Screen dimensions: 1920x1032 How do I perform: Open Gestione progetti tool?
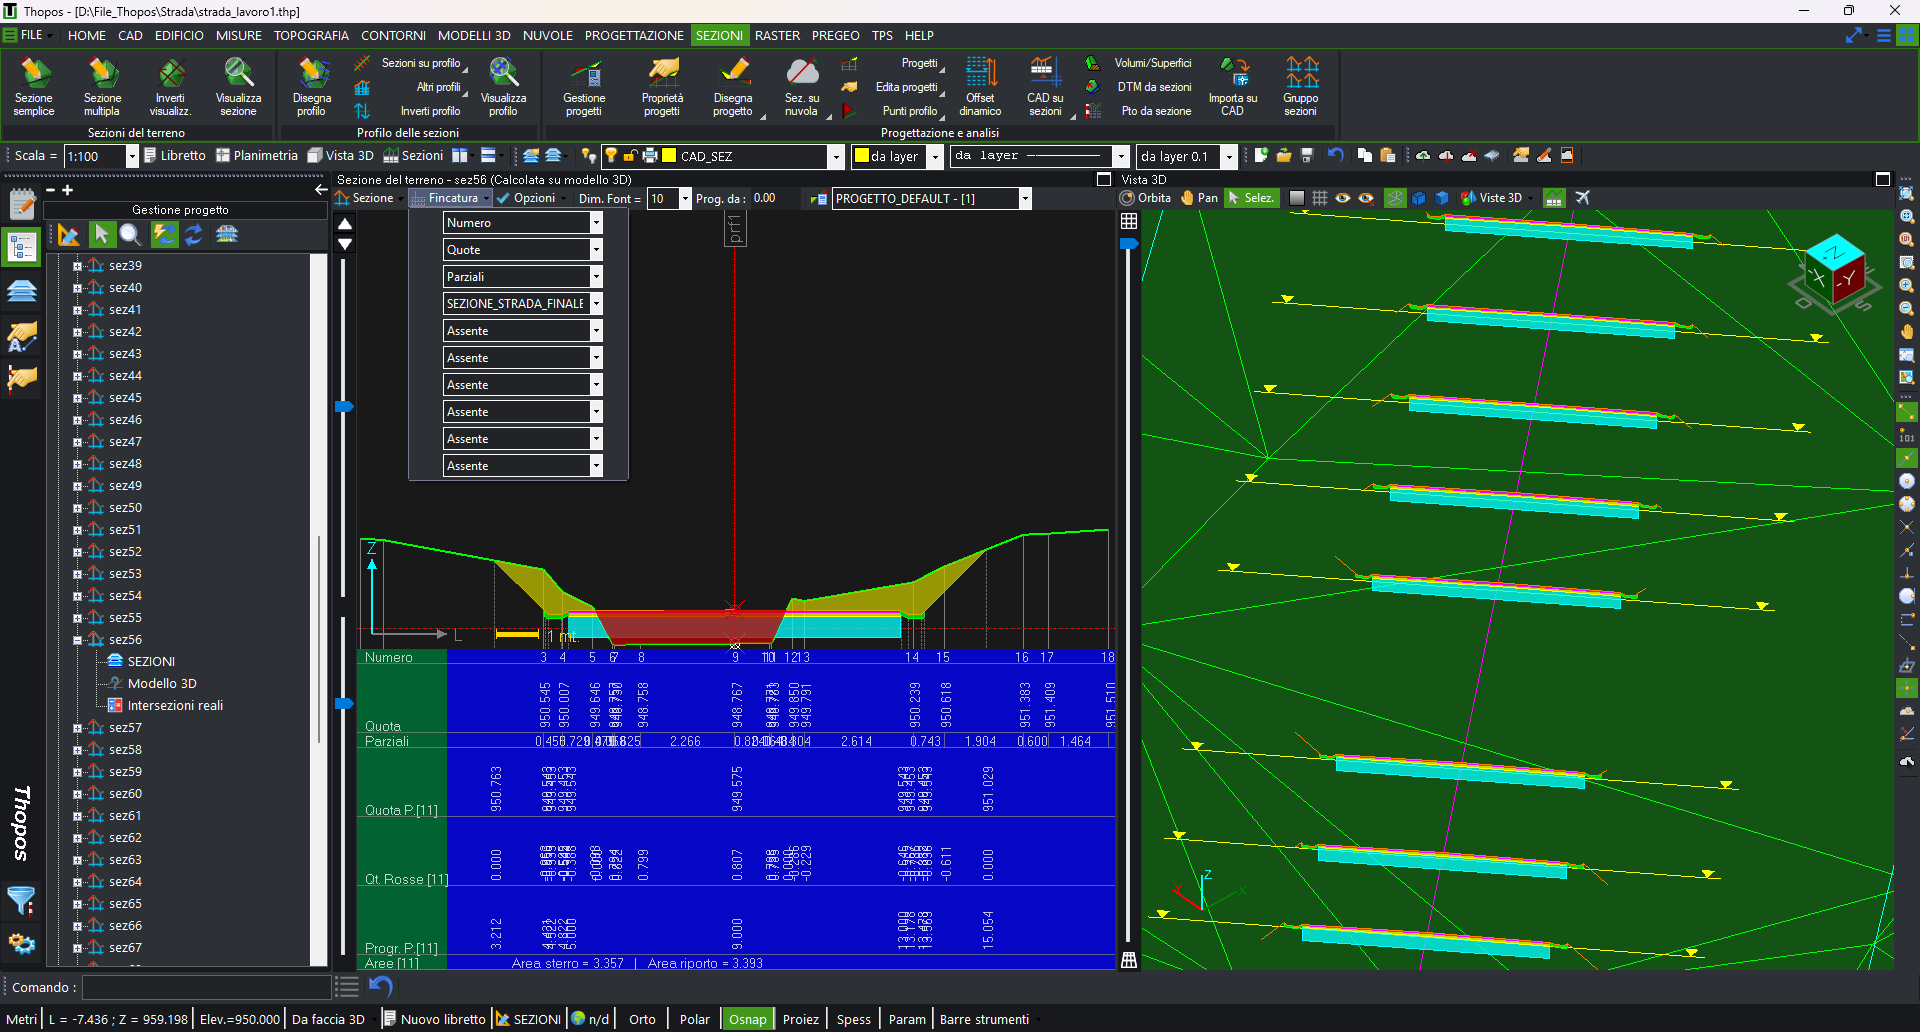click(584, 87)
